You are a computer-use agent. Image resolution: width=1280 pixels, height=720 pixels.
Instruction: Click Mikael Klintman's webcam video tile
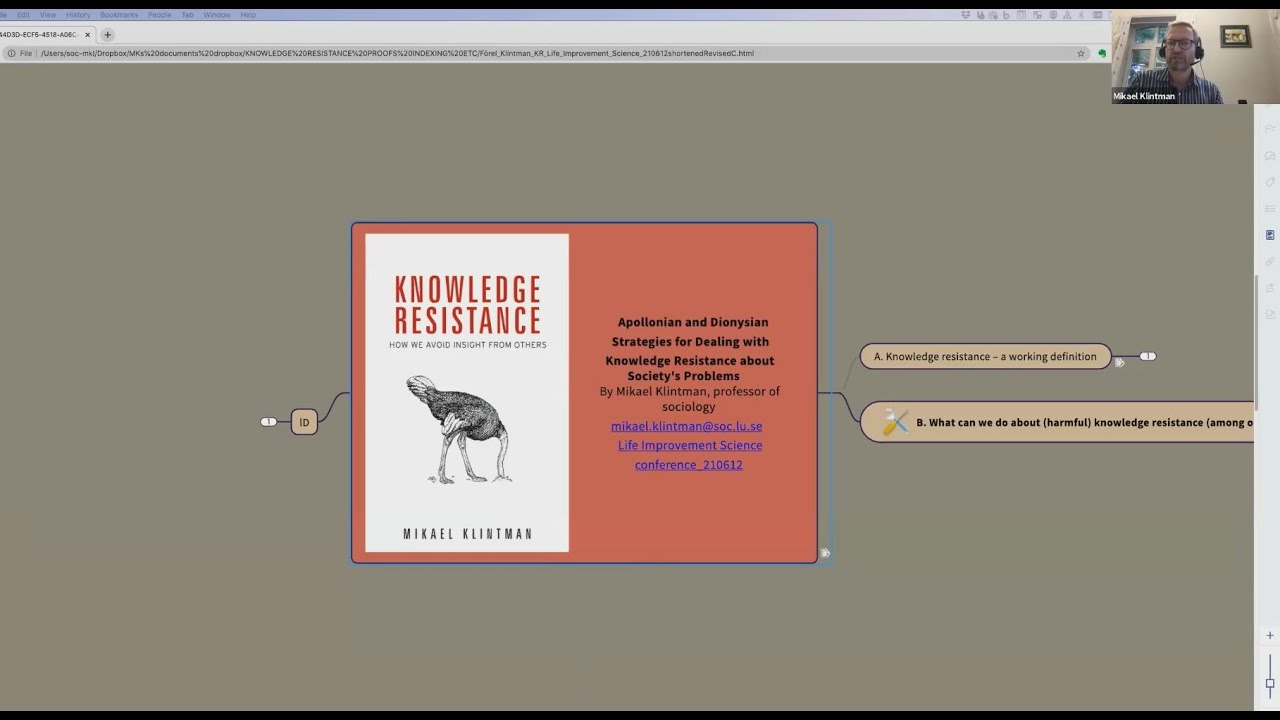pyautogui.click(x=1195, y=56)
